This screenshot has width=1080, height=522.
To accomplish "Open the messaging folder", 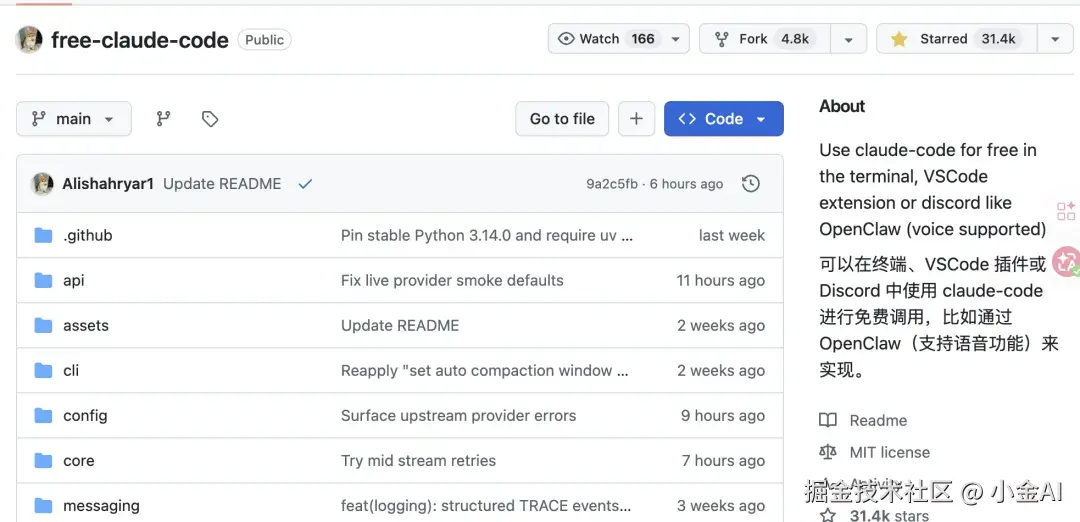I will coord(101,505).
